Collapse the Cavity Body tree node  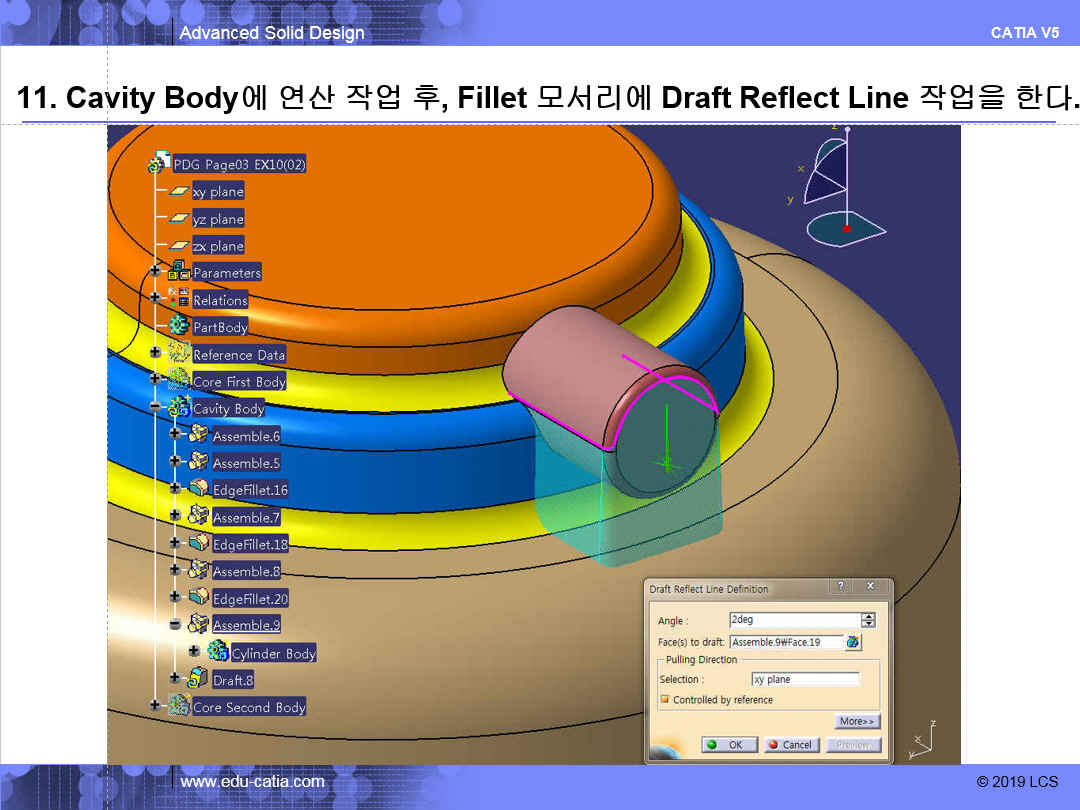tap(155, 408)
